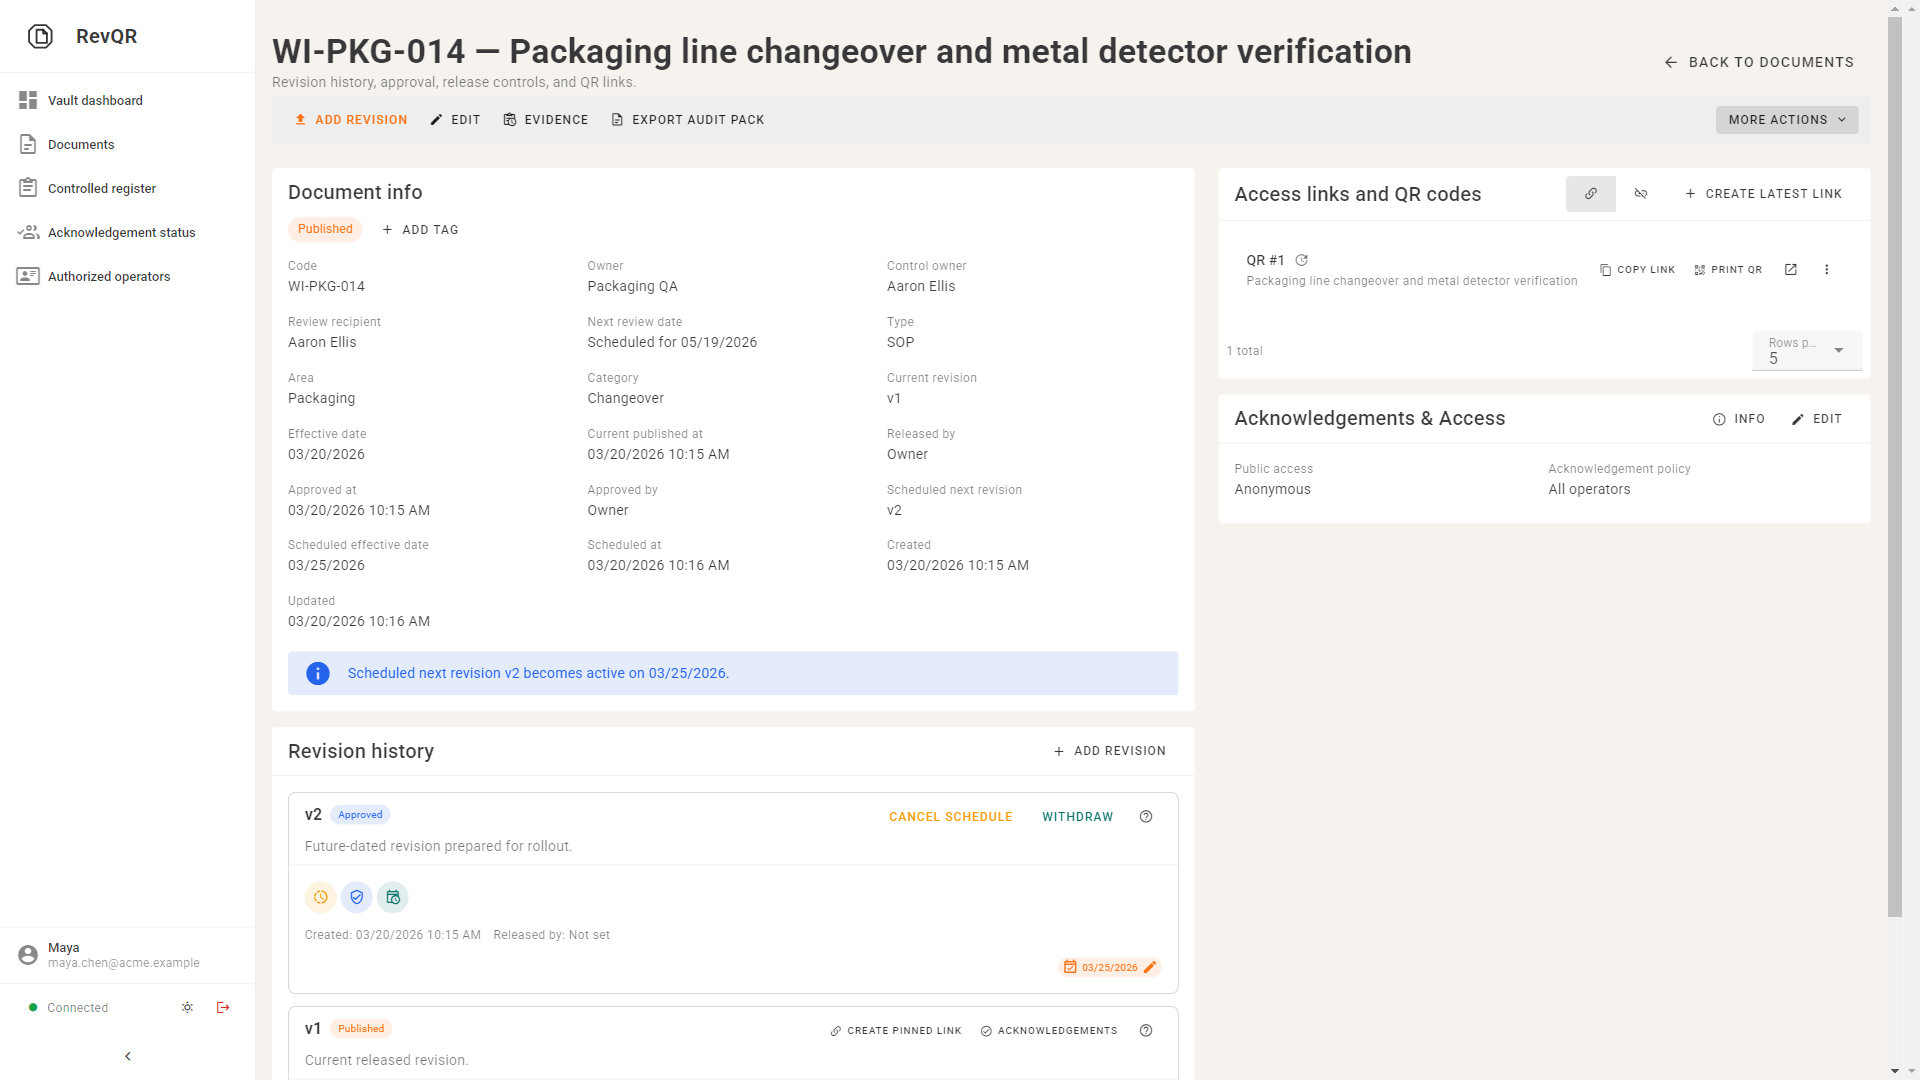Viewport: 1920px width, 1080px height.
Task: Open QR #1 three-dot options menu
Action: point(1826,270)
